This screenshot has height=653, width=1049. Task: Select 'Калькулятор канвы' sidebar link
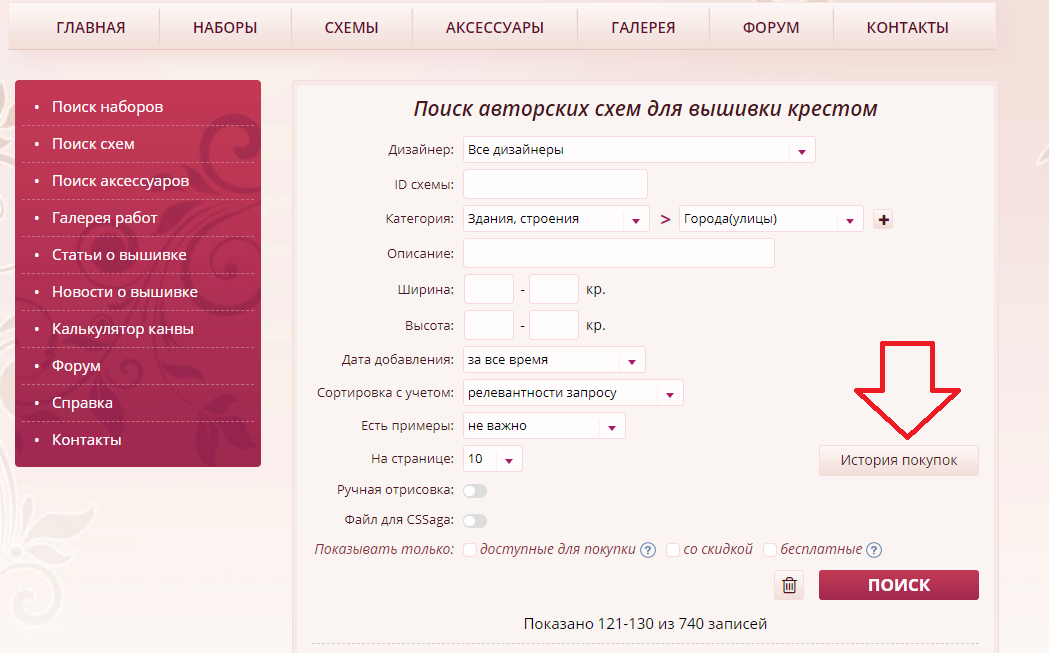click(123, 329)
